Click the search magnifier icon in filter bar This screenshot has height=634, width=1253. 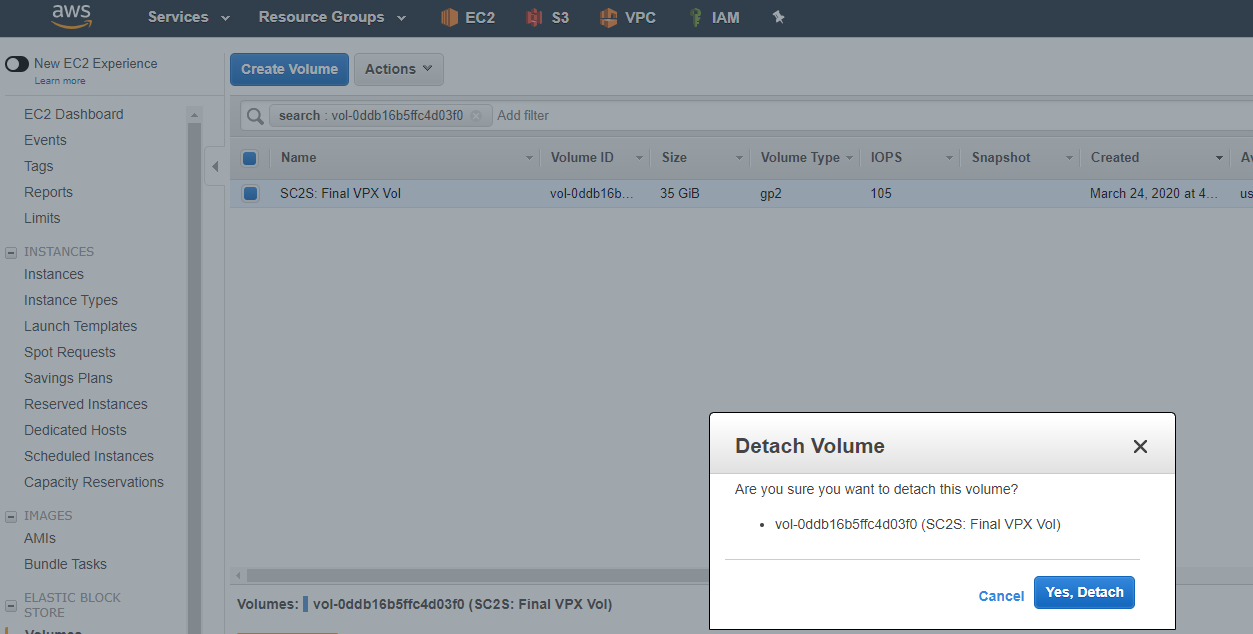pyautogui.click(x=255, y=116)
